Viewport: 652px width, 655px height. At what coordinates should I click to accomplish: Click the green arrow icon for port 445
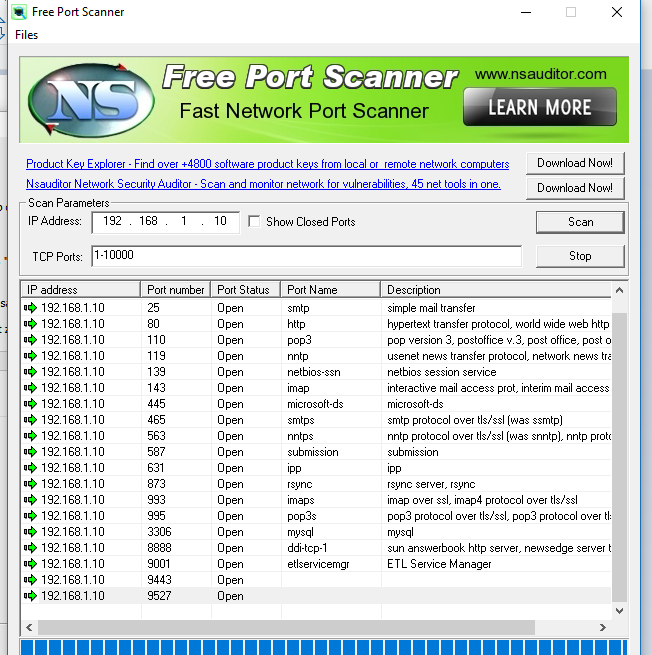click(30, 404)
